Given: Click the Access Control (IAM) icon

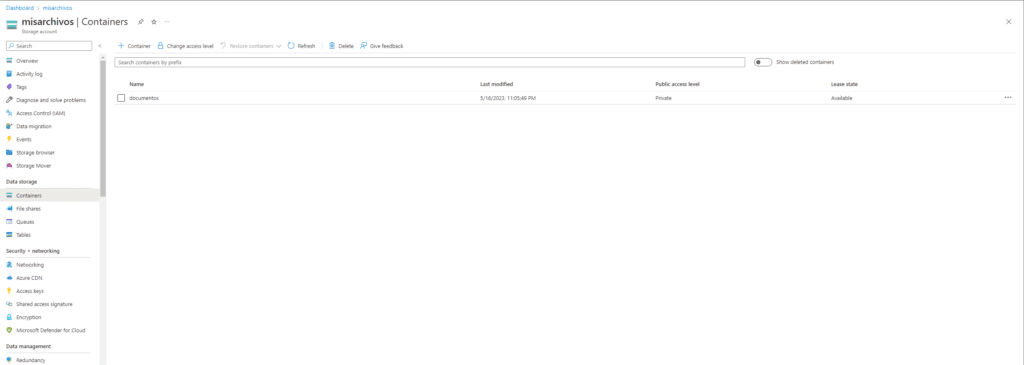Looking at the screenshot, I should (9, 113).
